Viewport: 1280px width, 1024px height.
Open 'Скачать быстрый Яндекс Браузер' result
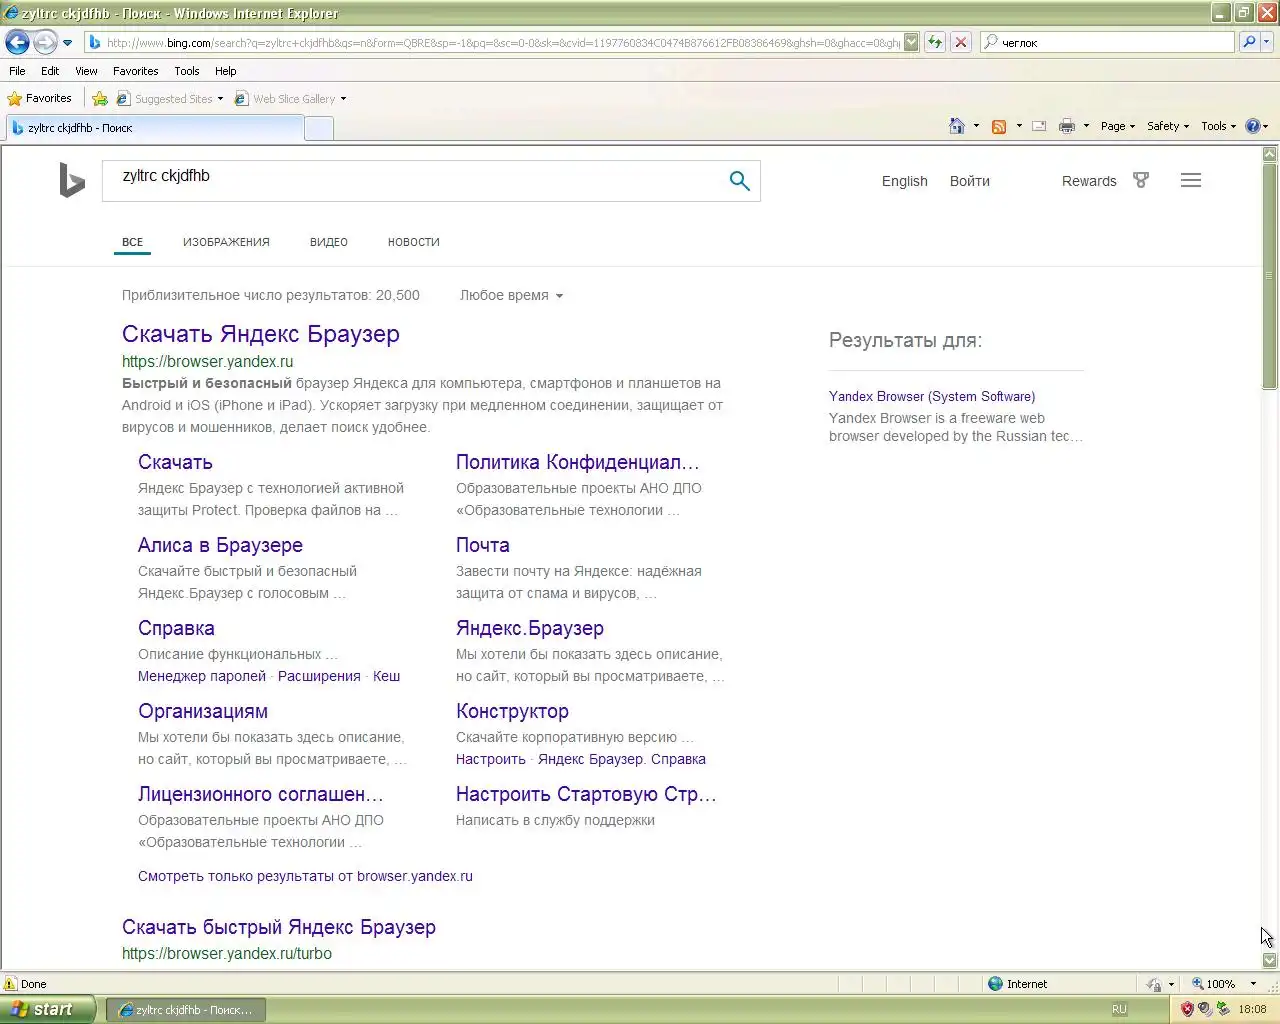tap(279, 927)
